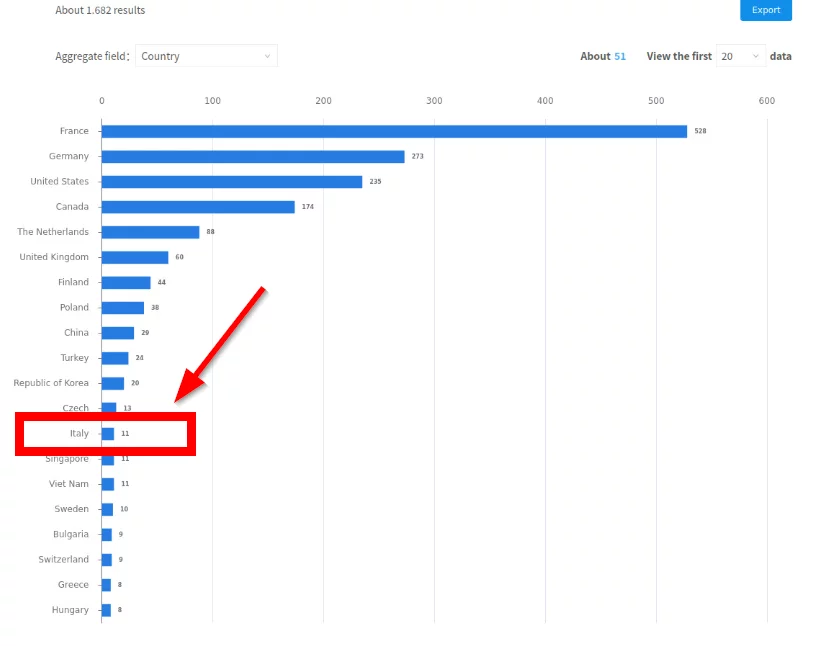Select the Canada bar showing 174
Image resolution: width=826 pixels, height=646 pixels.
tap(198, 207)
